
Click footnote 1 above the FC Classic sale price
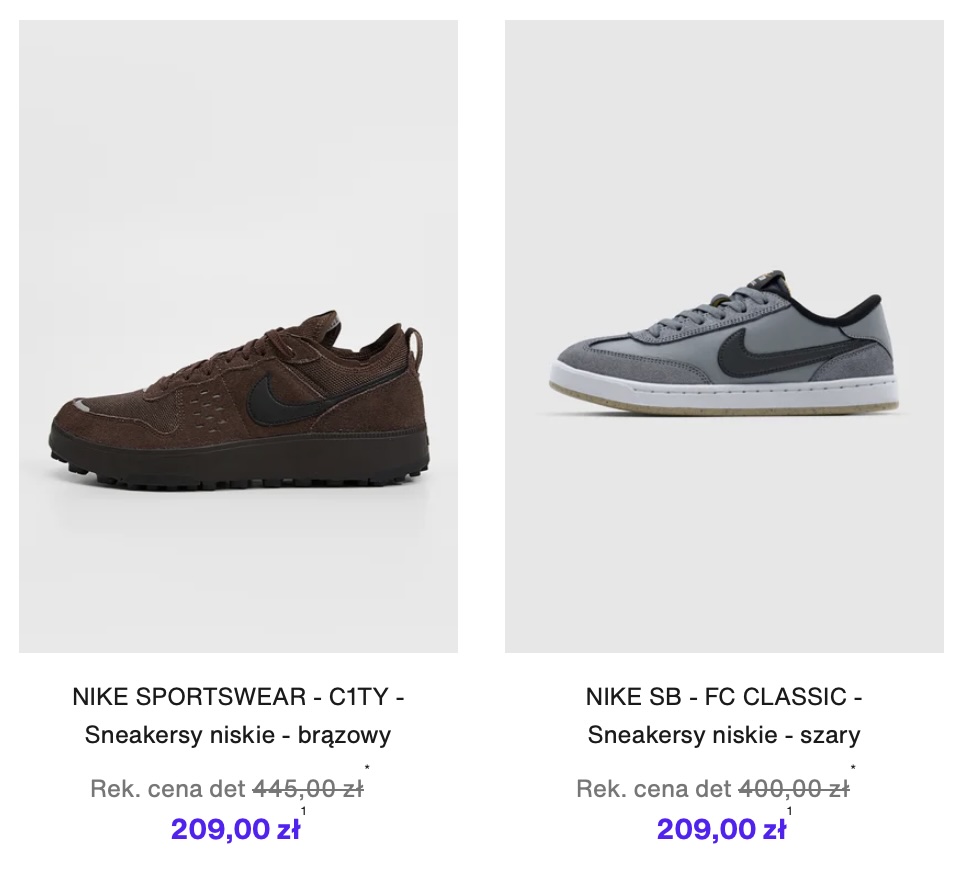[789, 811]
